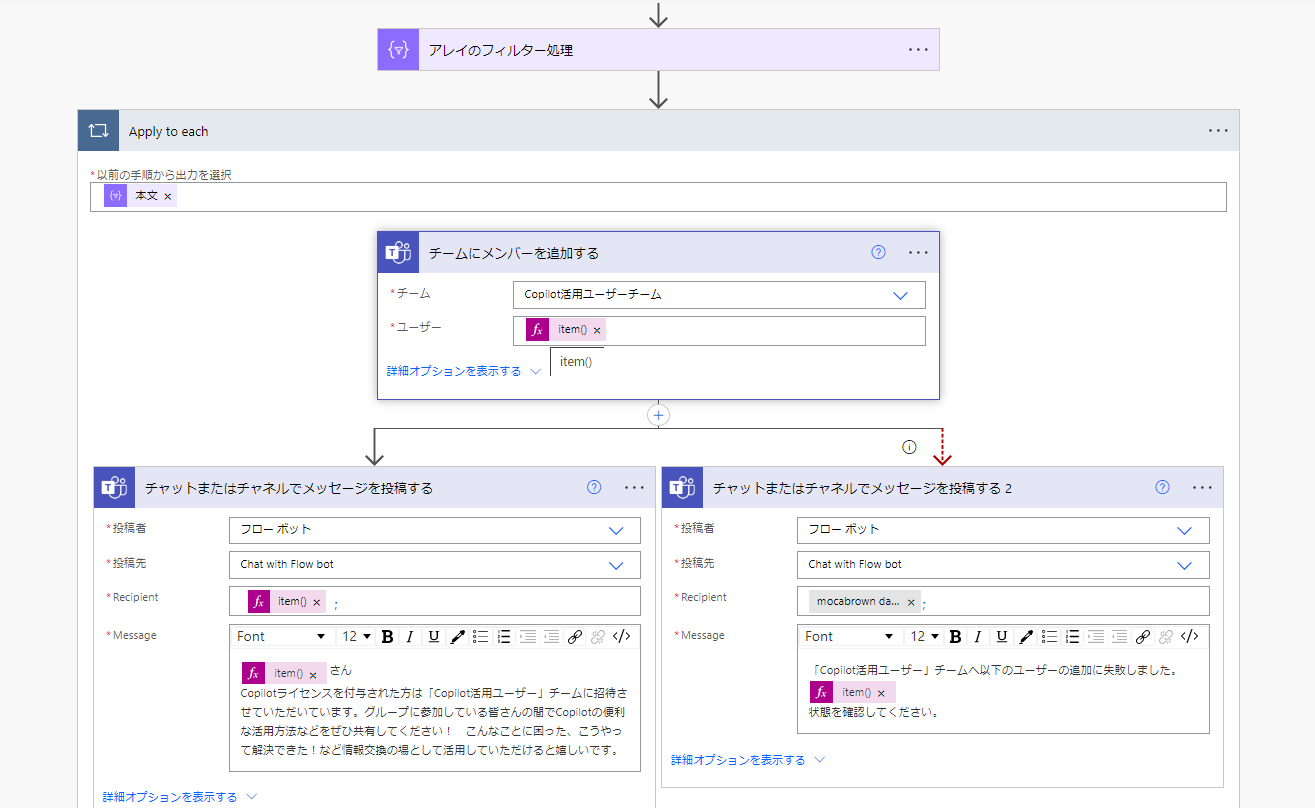
Task: Expand 投稿先 dropdown in left message action
Action: (x=616, y=565)
